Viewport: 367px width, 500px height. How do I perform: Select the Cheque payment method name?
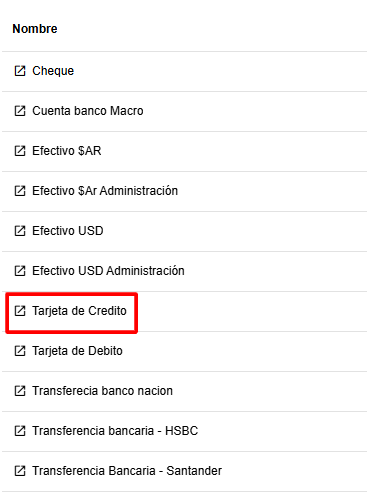[x=53, y=71]
